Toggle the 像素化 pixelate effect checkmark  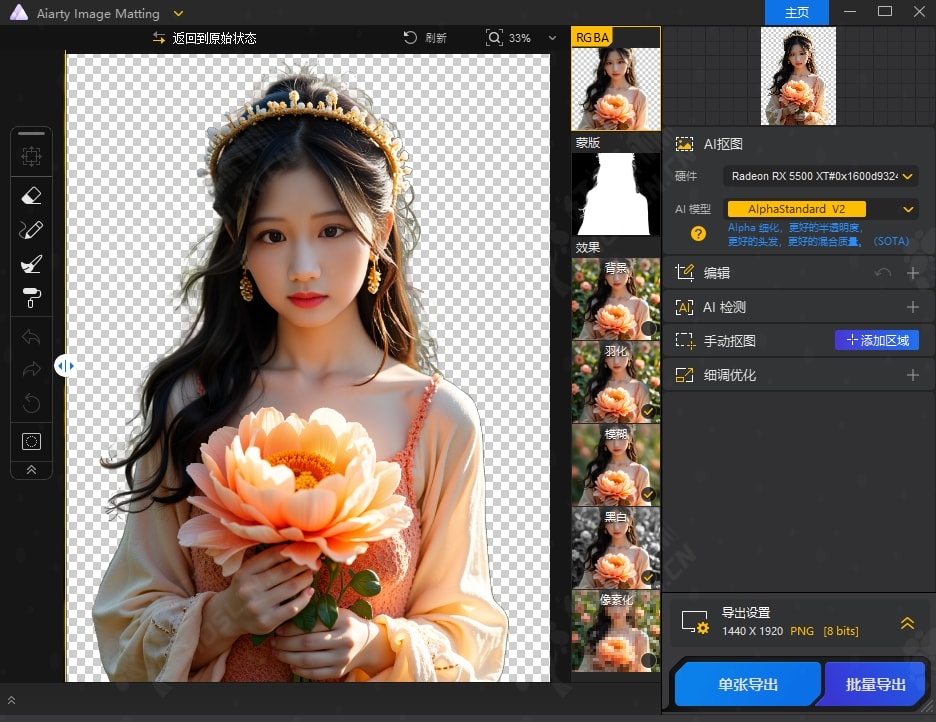pos(648,660)
